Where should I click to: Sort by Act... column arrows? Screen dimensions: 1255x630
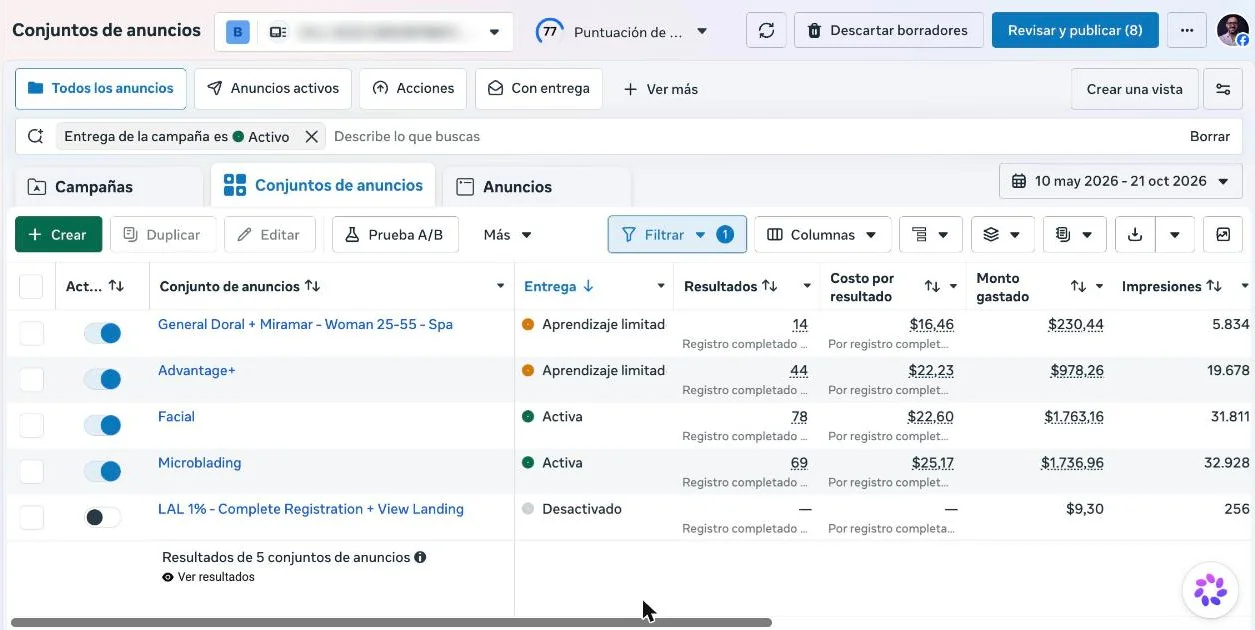tap(116, 286)
